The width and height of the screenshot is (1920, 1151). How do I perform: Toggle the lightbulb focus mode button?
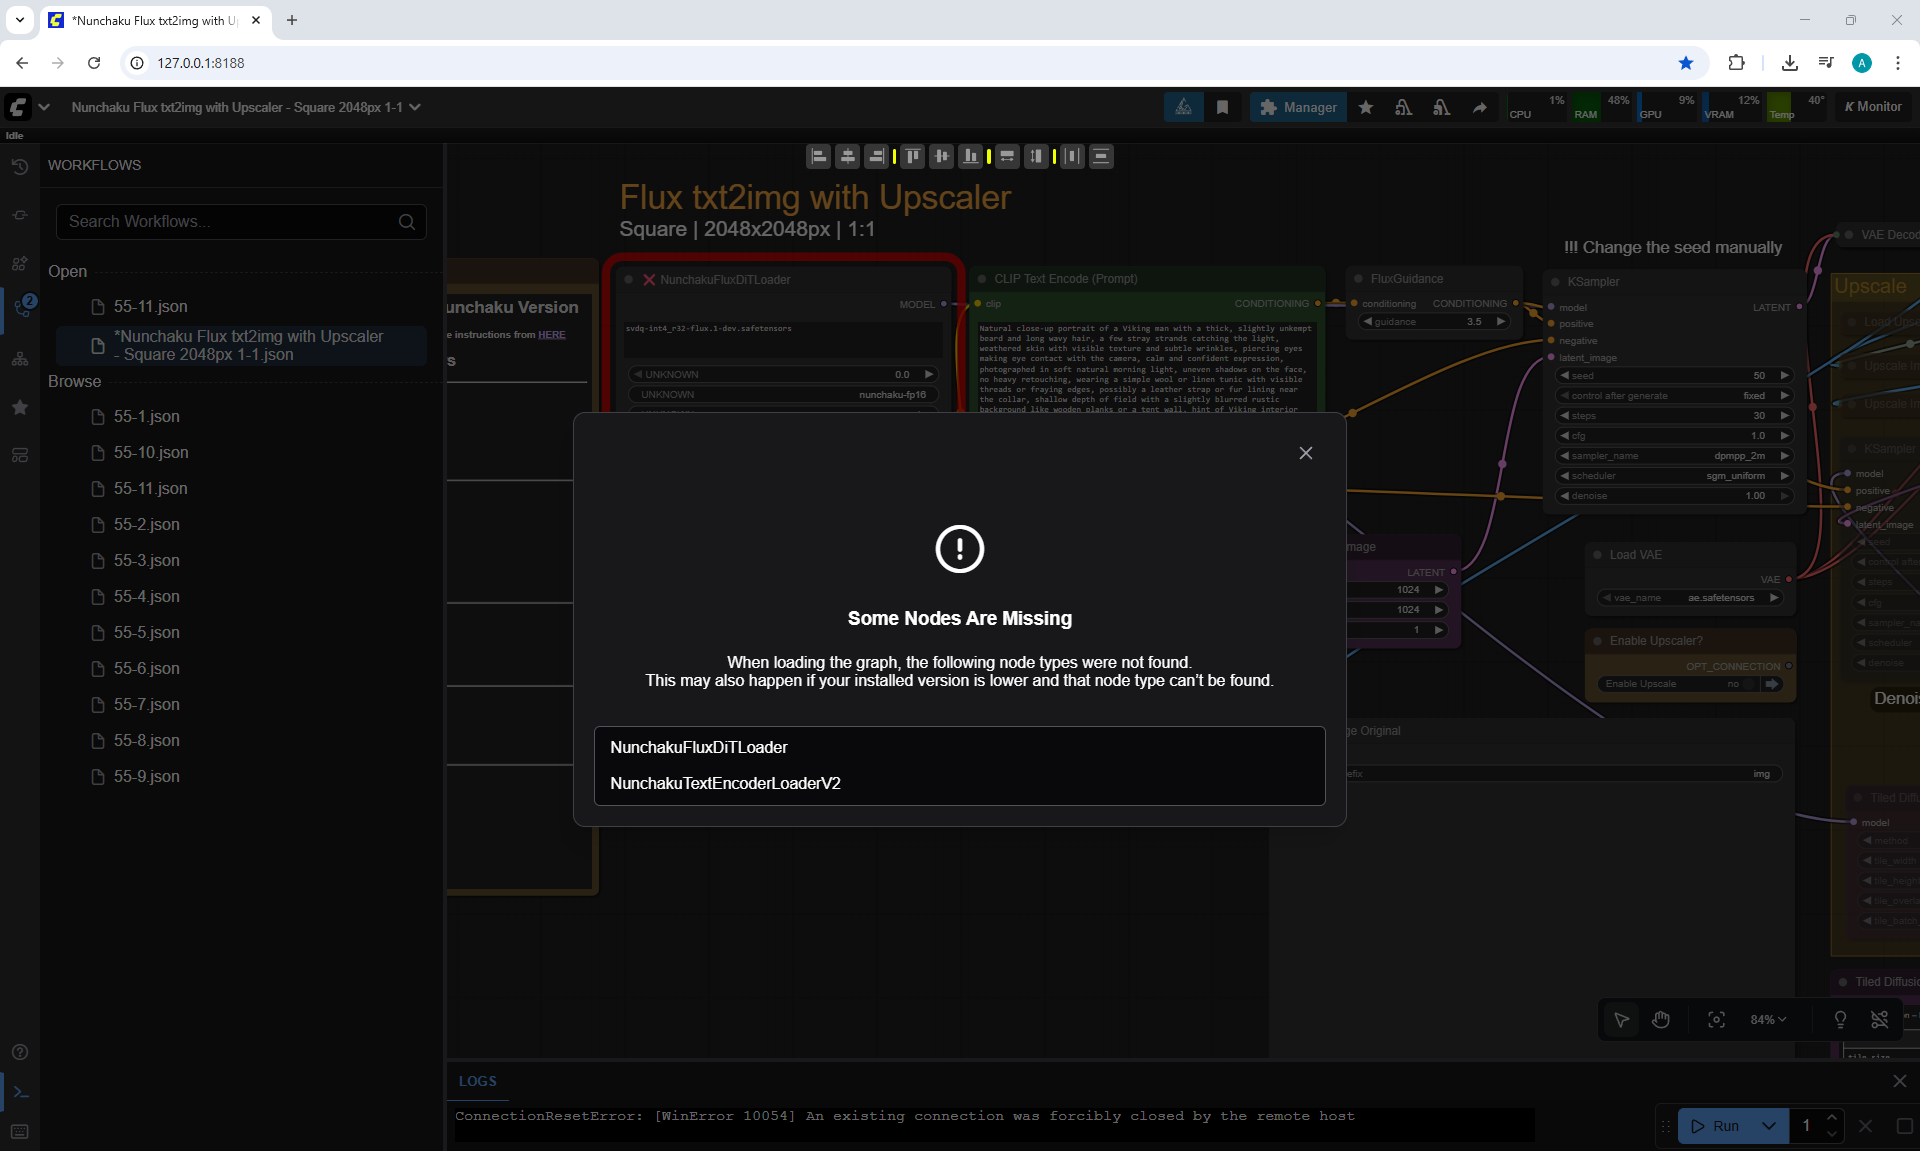(1840, 1019)
